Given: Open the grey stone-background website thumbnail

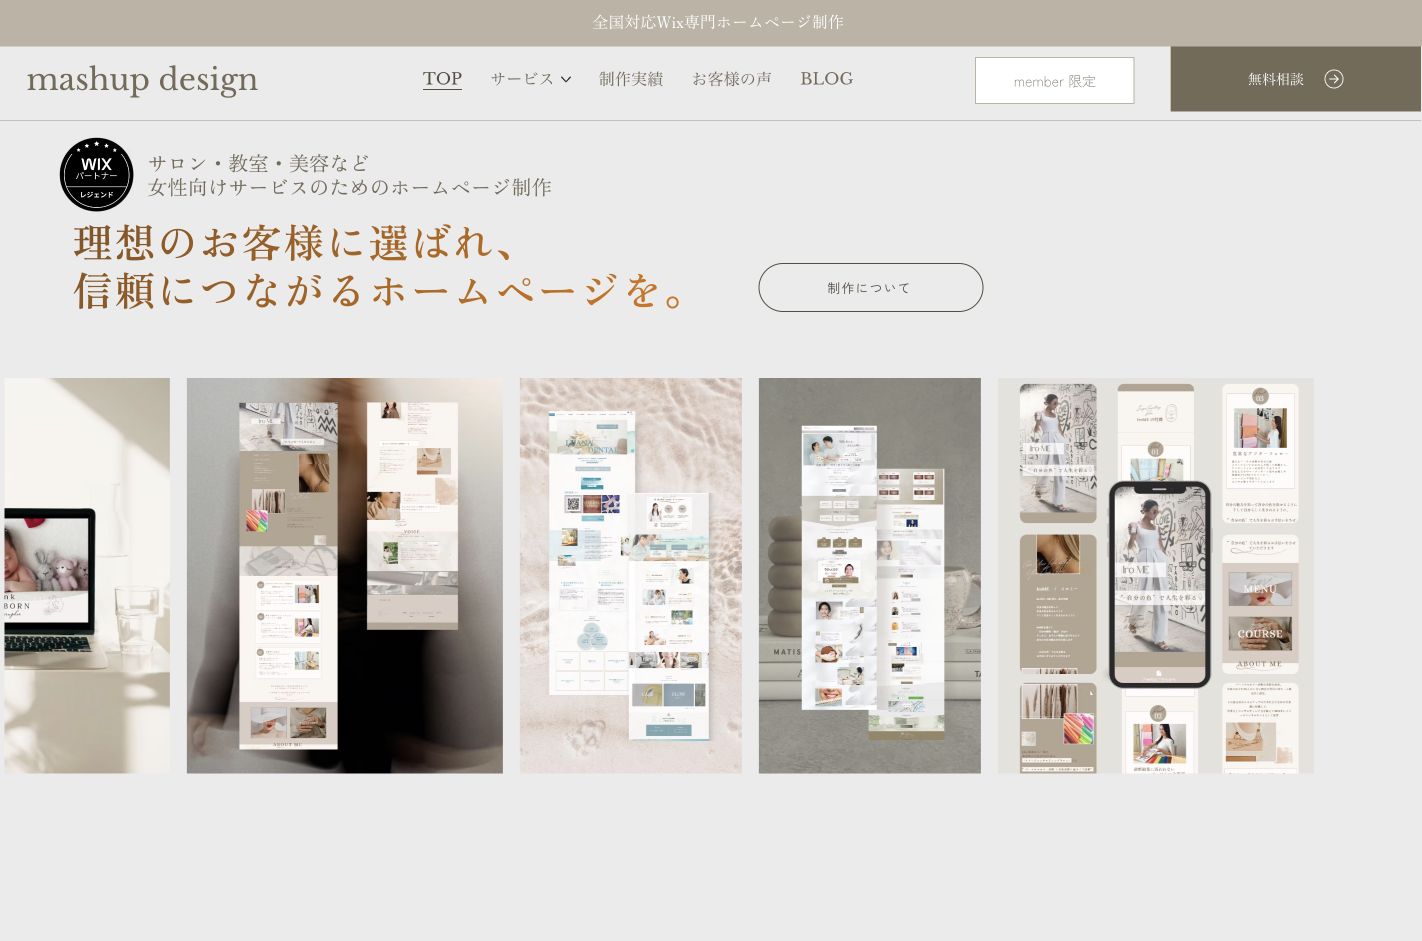Looking at the screenshot, I should pyautogui.click(x=870, y=575).
